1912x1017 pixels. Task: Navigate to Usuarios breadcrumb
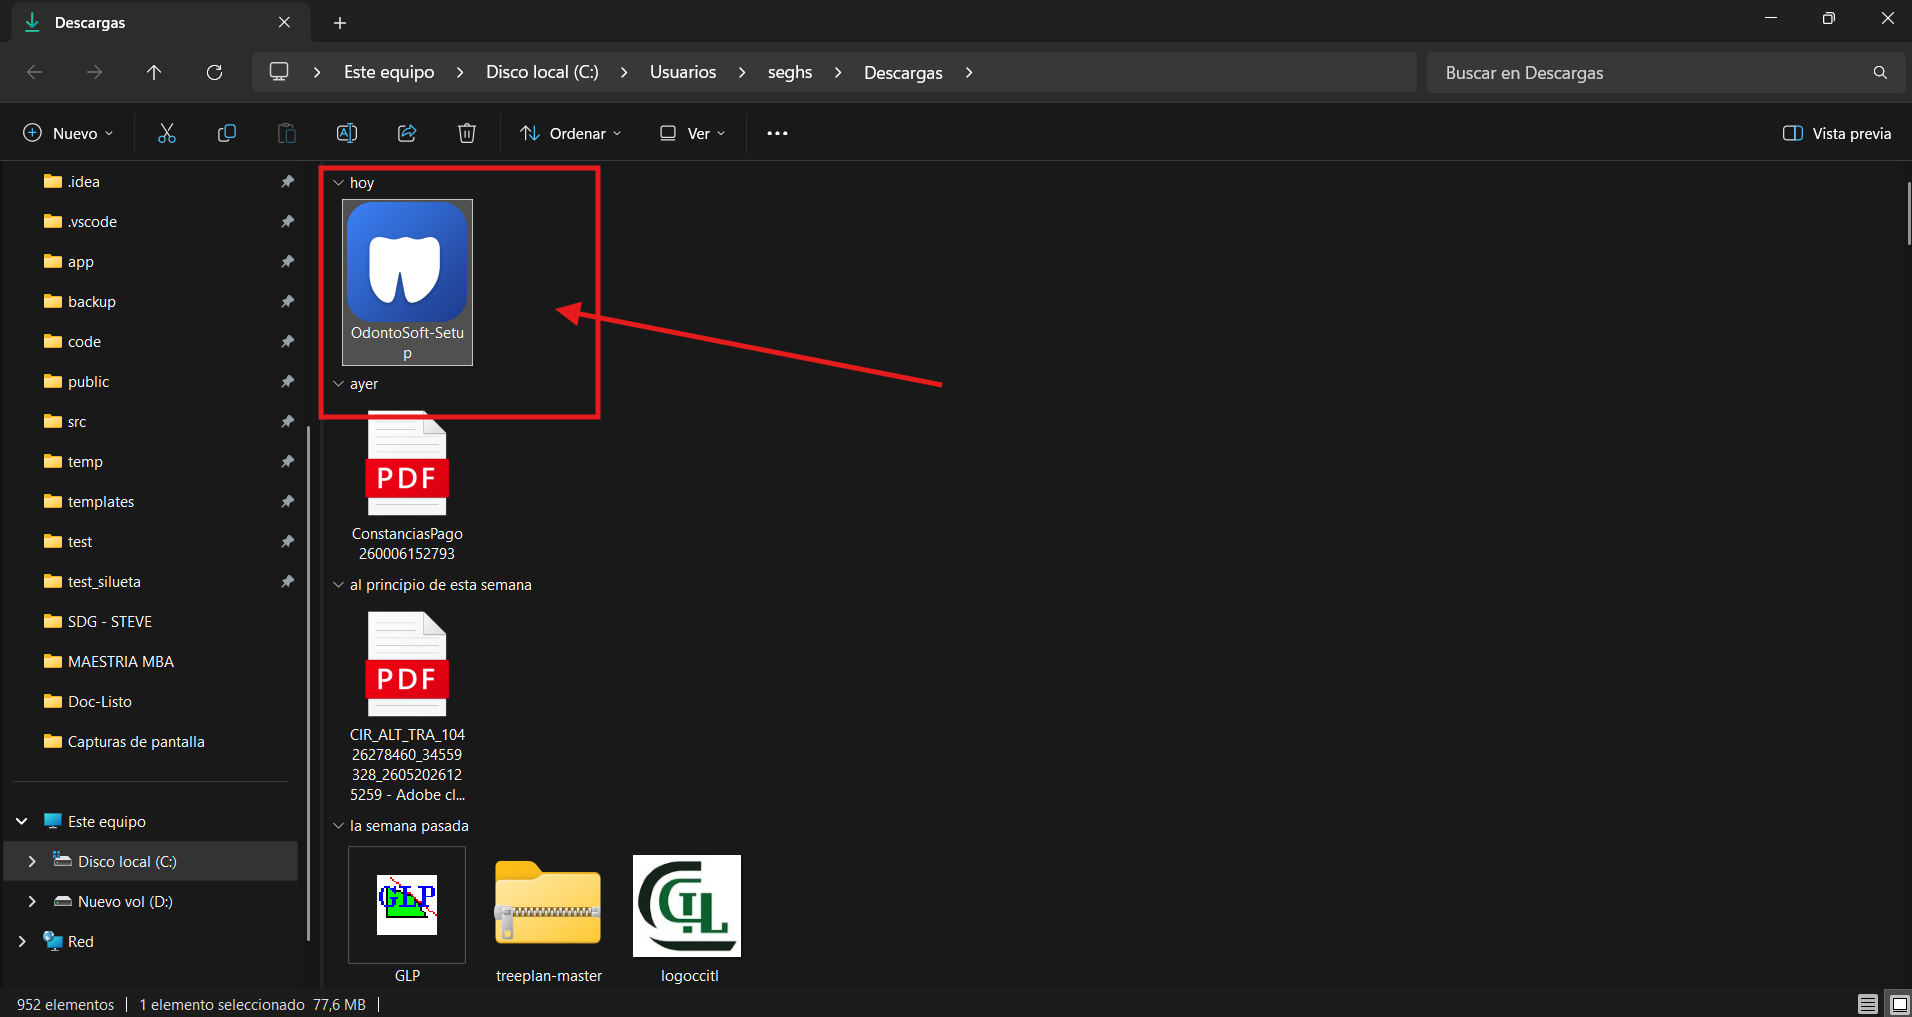coord(683,72)
